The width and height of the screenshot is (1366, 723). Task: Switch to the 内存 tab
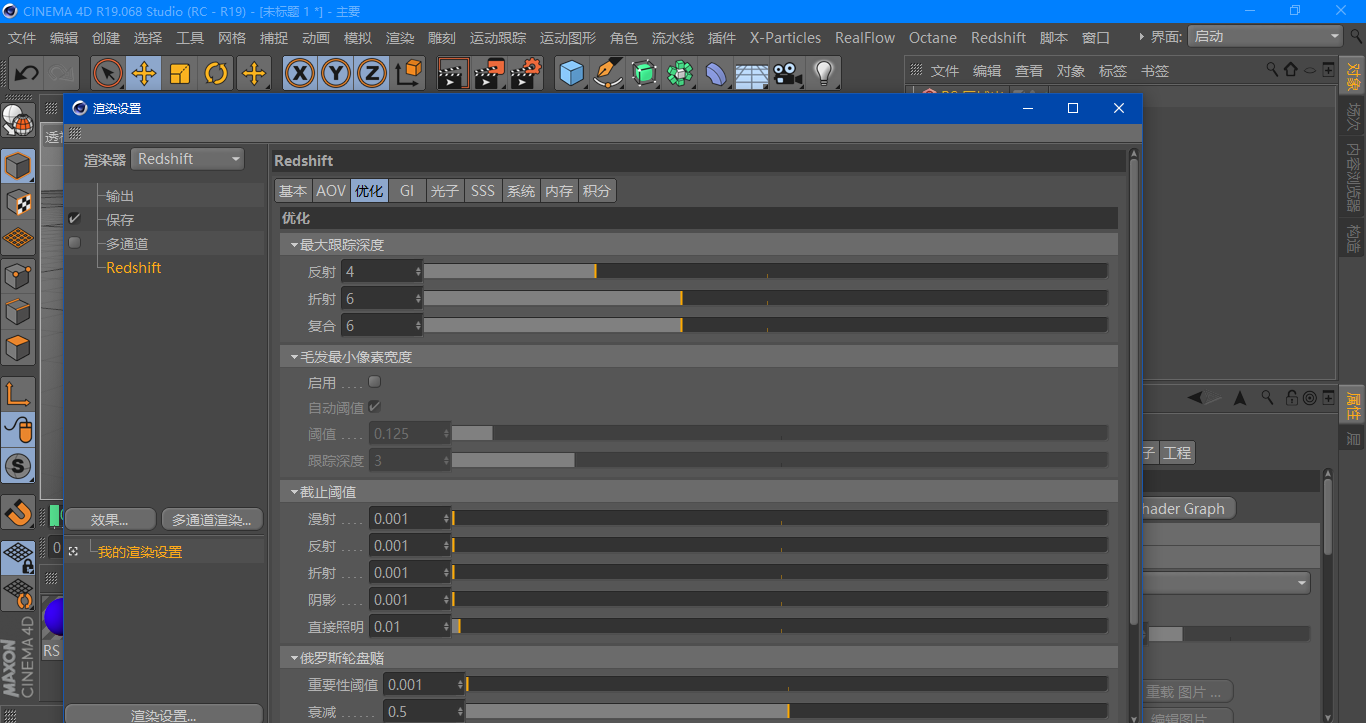(559, 191)
